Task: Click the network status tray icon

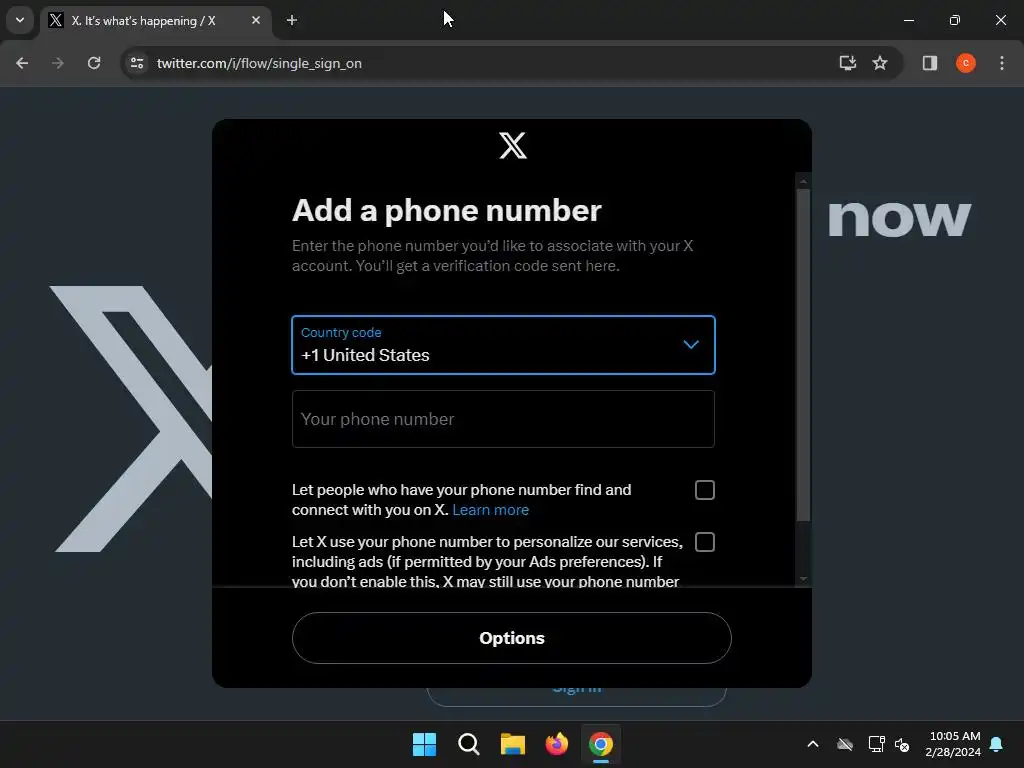Action: coord(876,744)
